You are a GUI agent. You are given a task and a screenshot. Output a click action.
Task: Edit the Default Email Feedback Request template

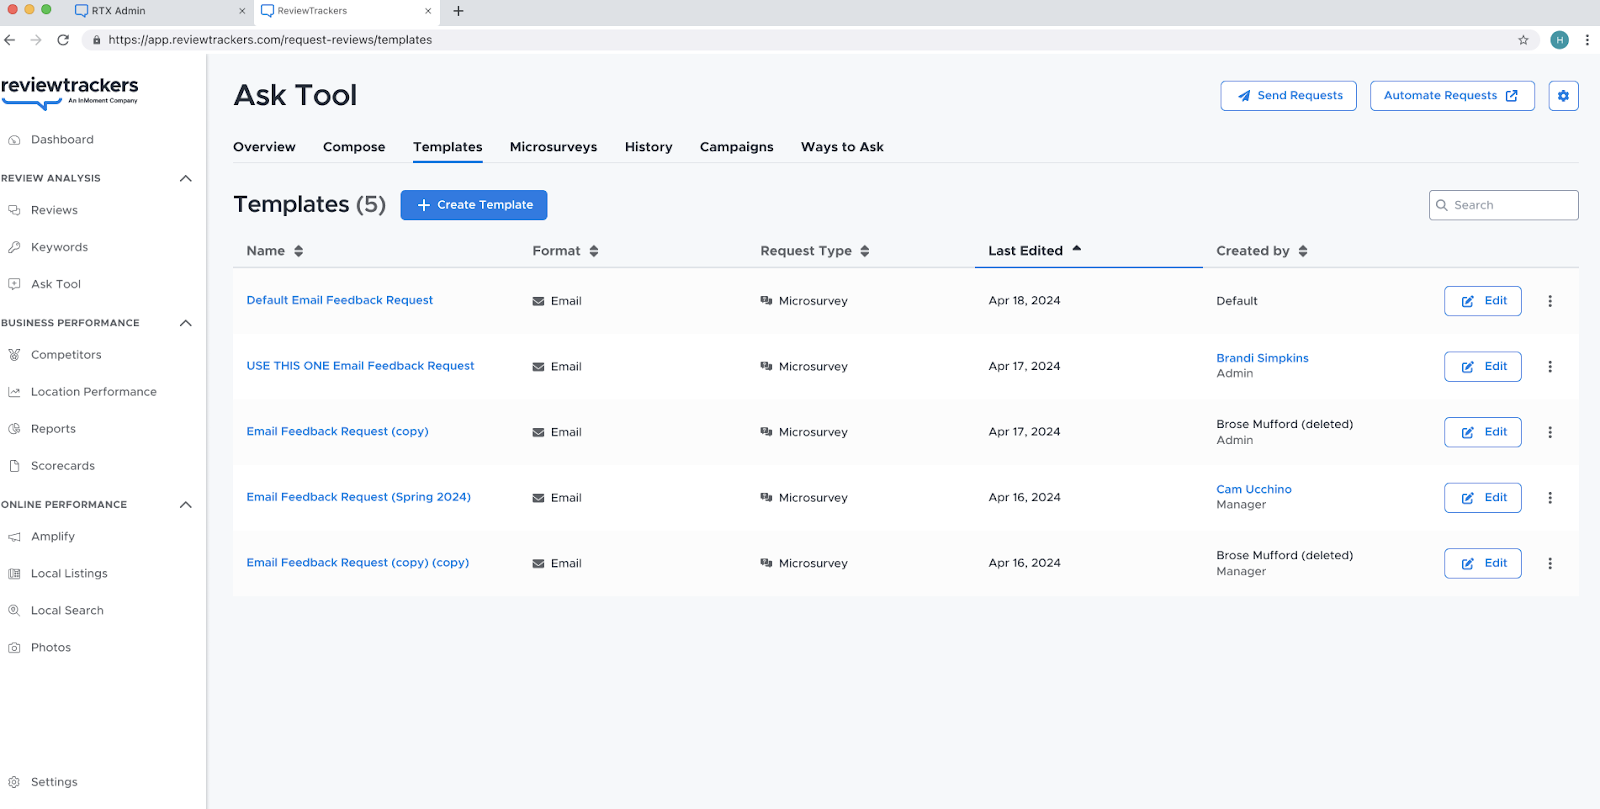click(1483, 301)
